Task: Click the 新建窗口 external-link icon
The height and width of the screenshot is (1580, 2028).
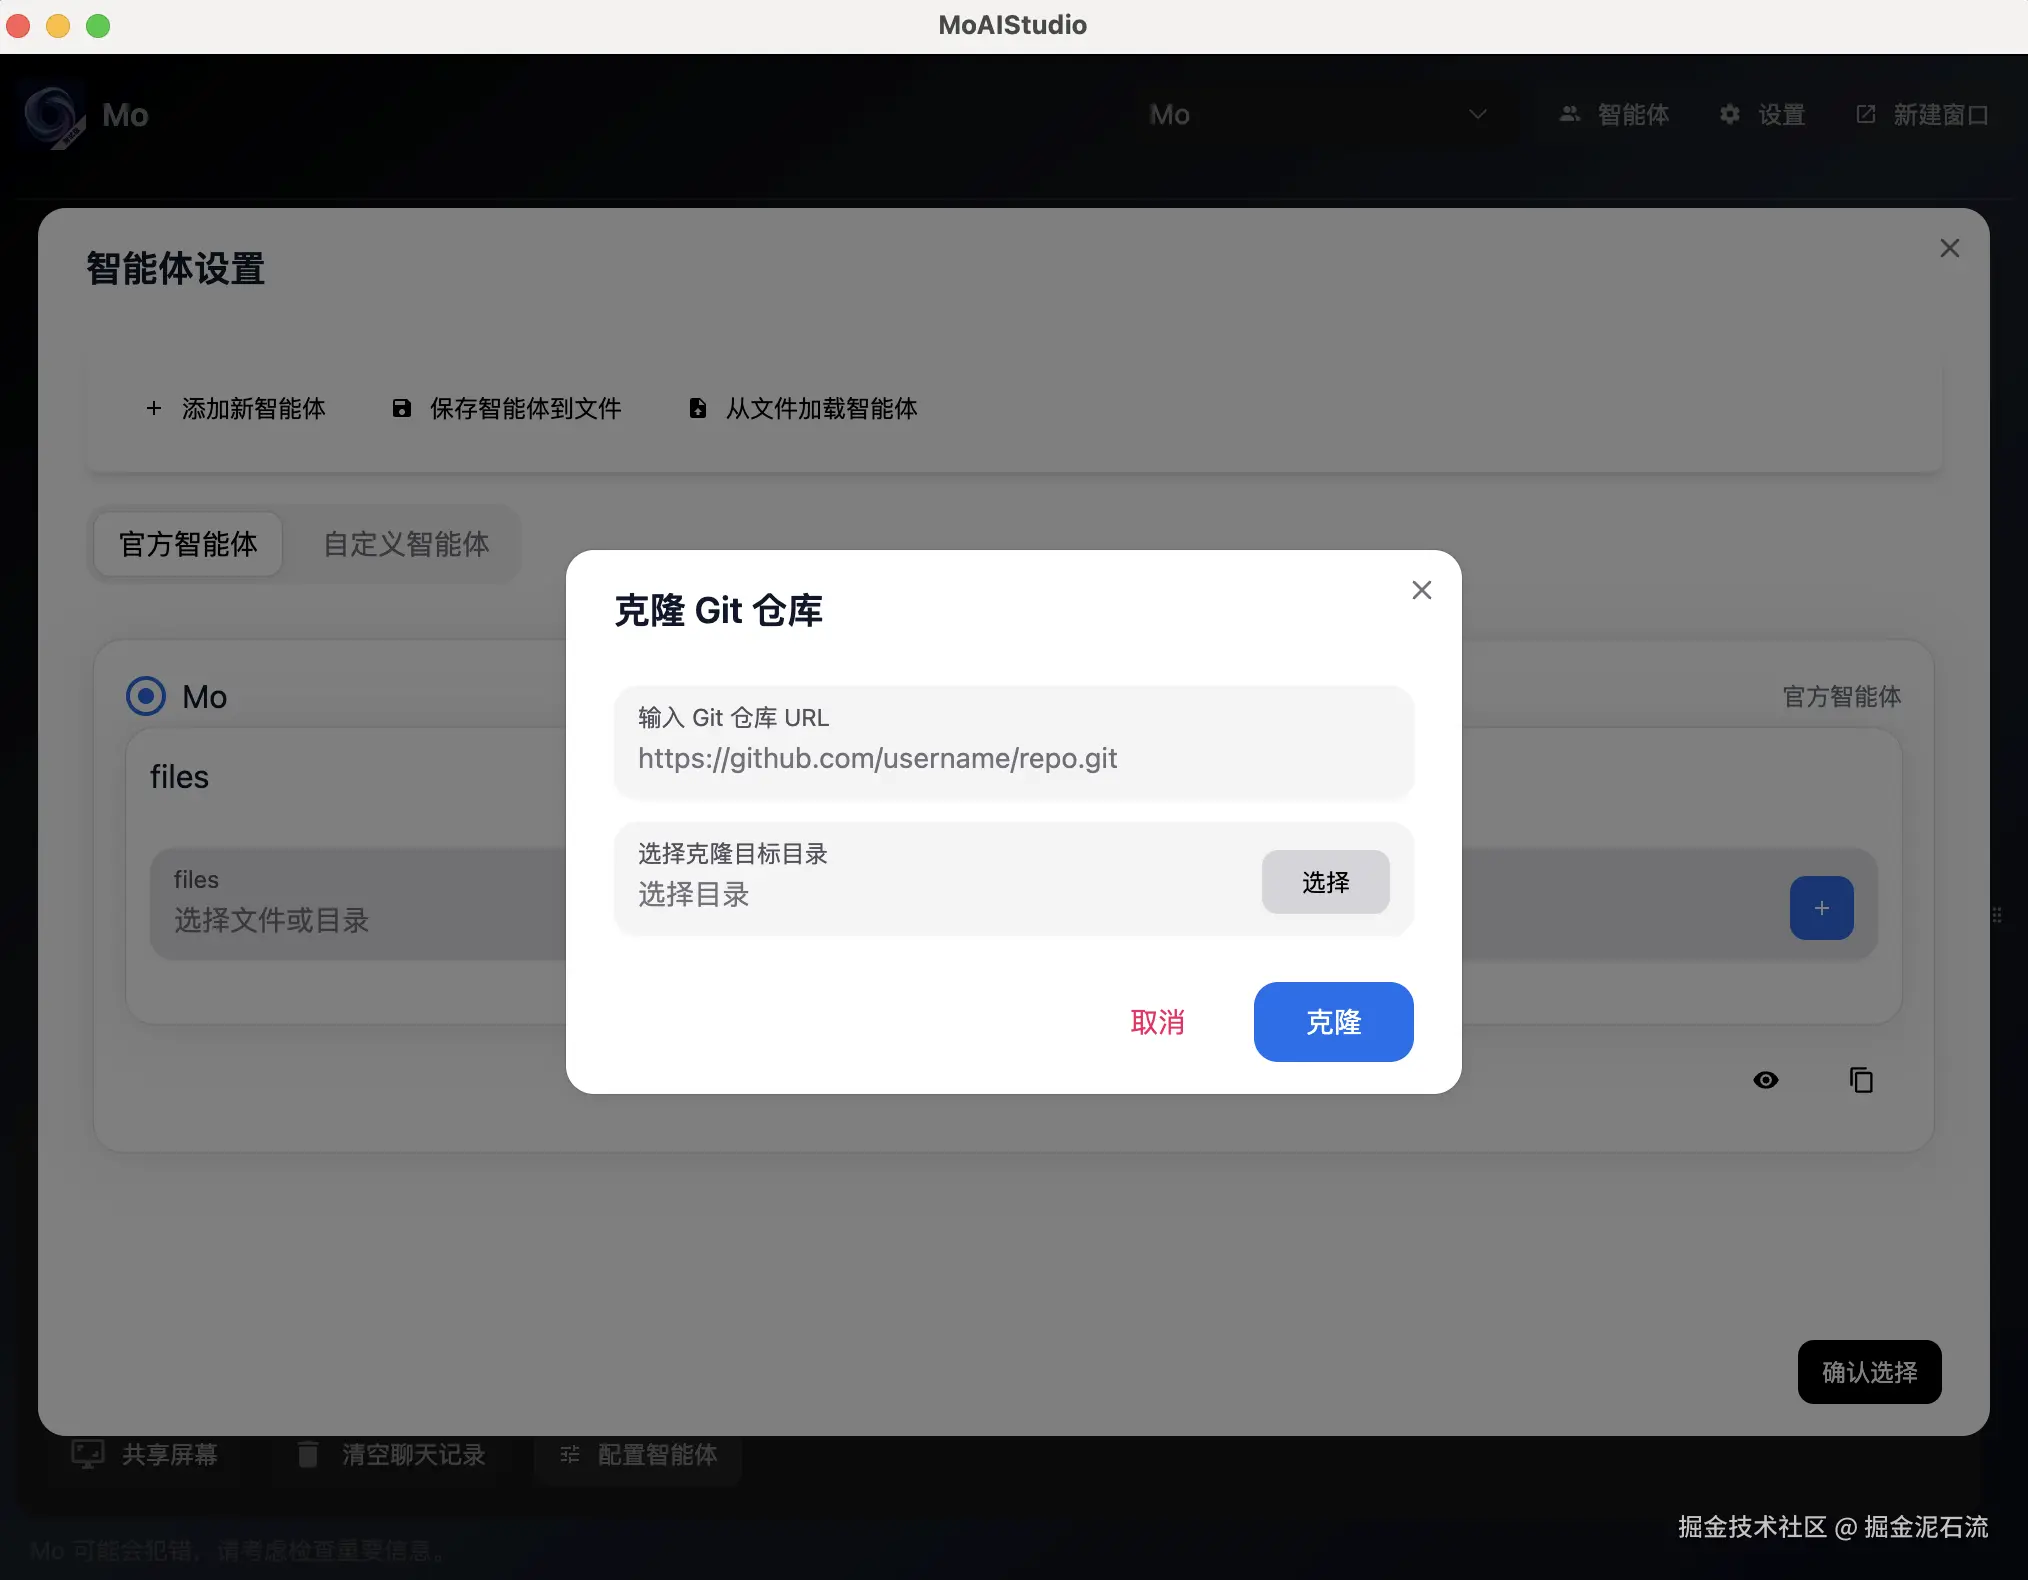Action: coord(1866,114)
